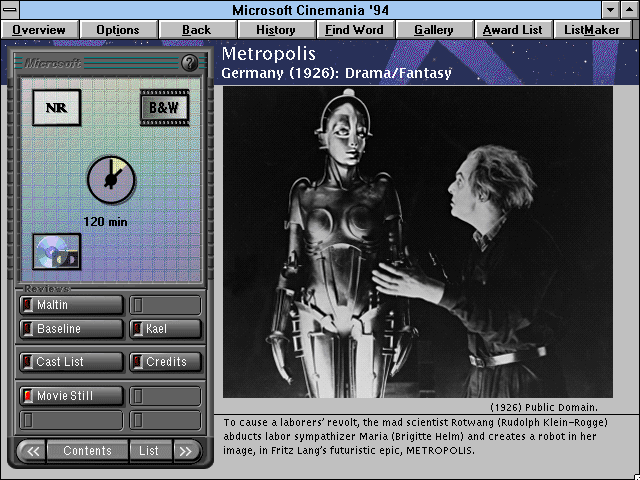Minimize the Cinemania window
Viewport: 640px width, 480px height.
tap(611, 9)
